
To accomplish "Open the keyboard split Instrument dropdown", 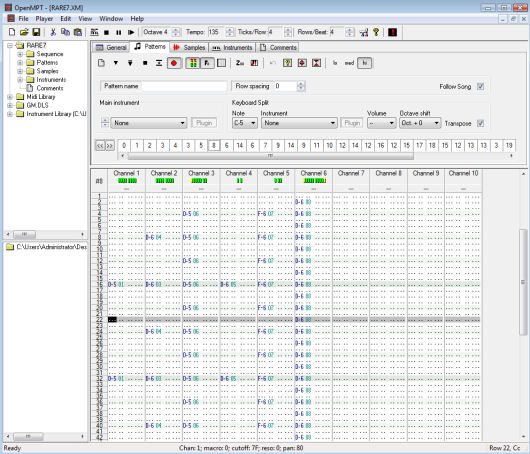I will pyautogui.click(x=299, y=123).
